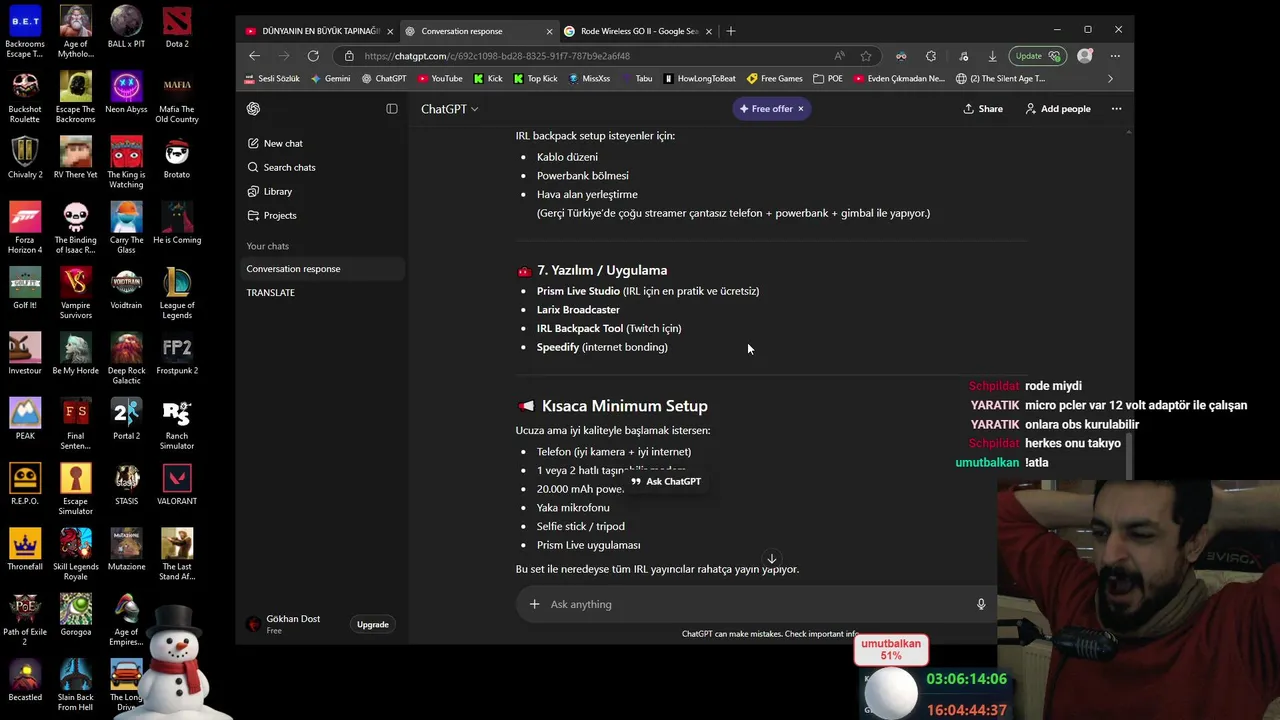Screen dimensions: 1280x720
Task: Close the Rode Wireless GO II tab
Action: click(x=710, y=31)
